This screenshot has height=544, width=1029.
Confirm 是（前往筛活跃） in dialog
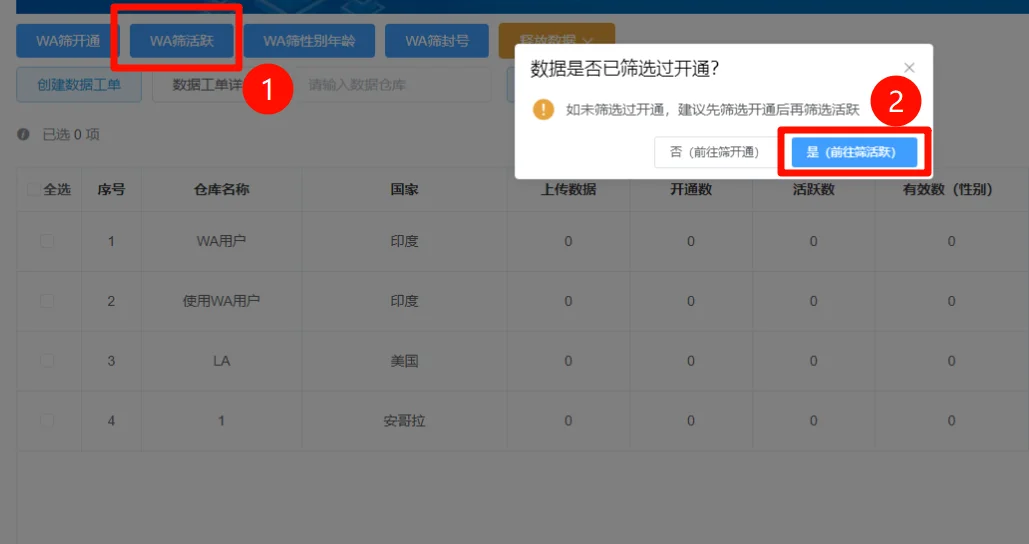pos(854,152)
